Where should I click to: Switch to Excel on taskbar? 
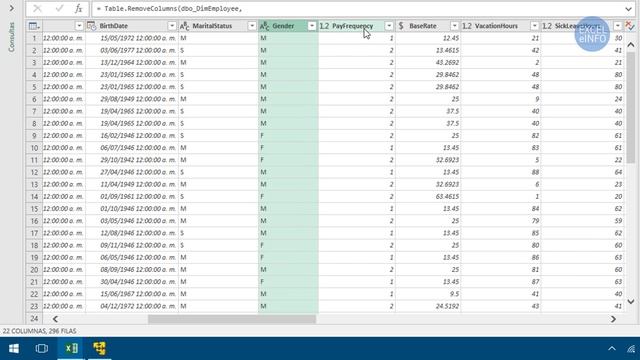tap(71, 349)
